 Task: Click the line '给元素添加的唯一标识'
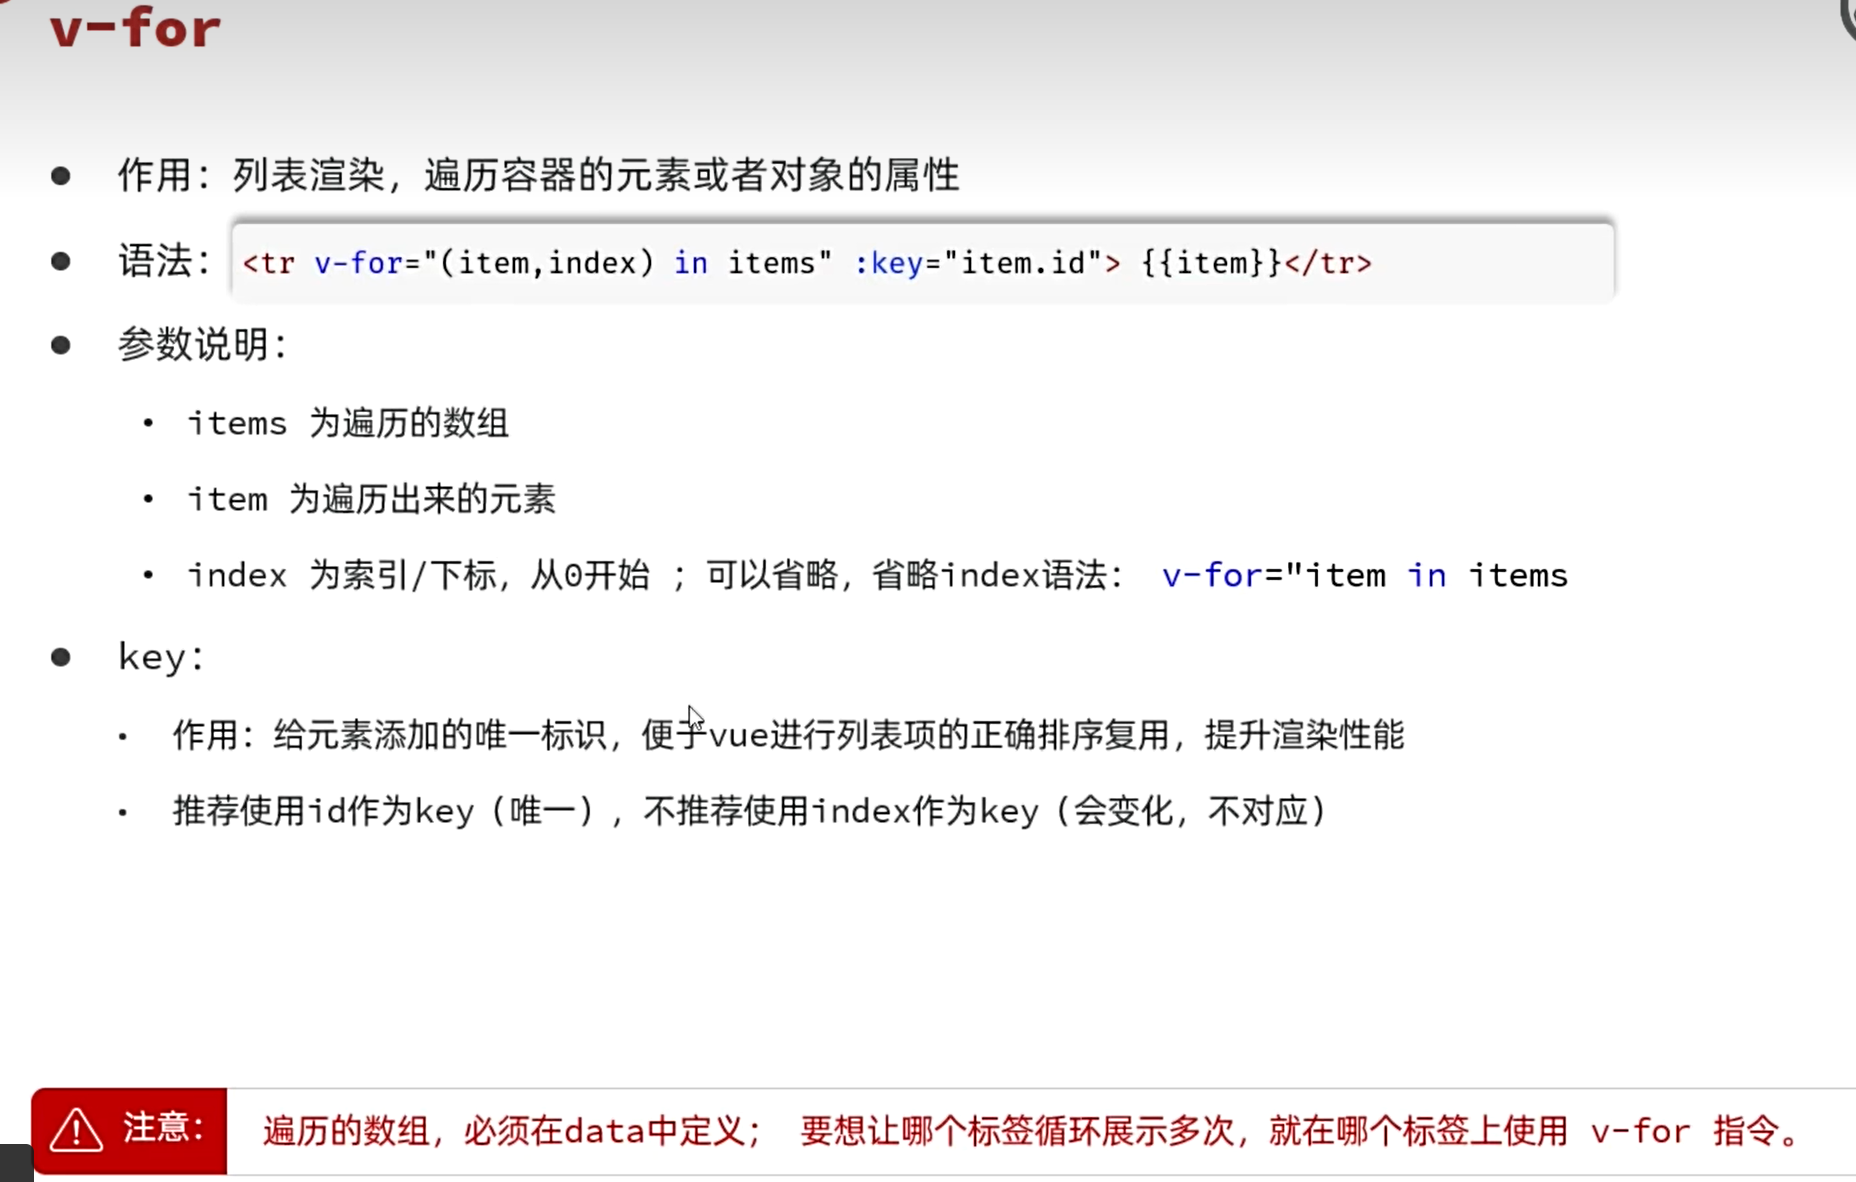point(440,735)
